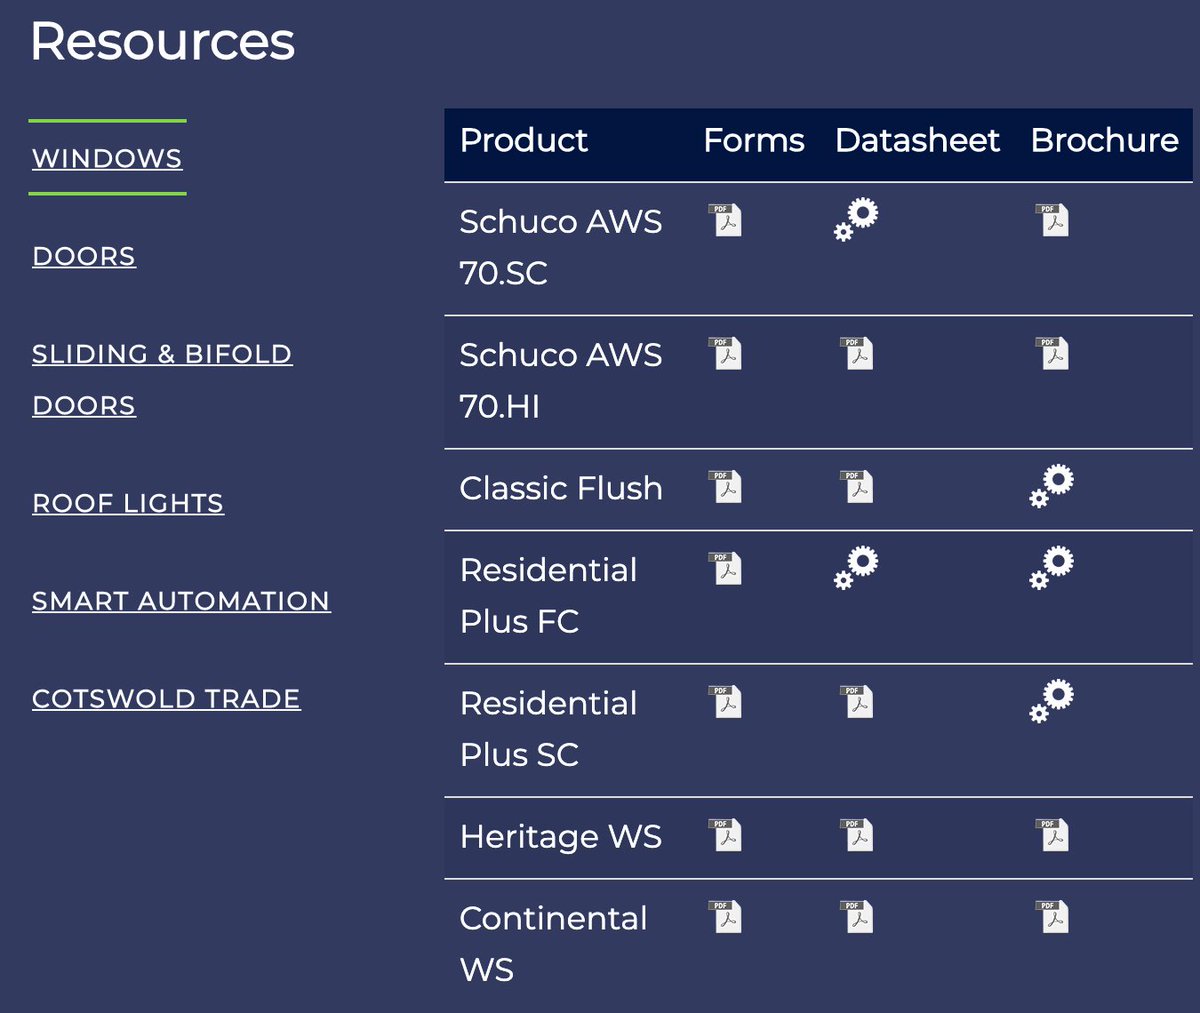Click the Continental WS product name
This screenshot has width=1200, height=1013.
coord(553,943)
